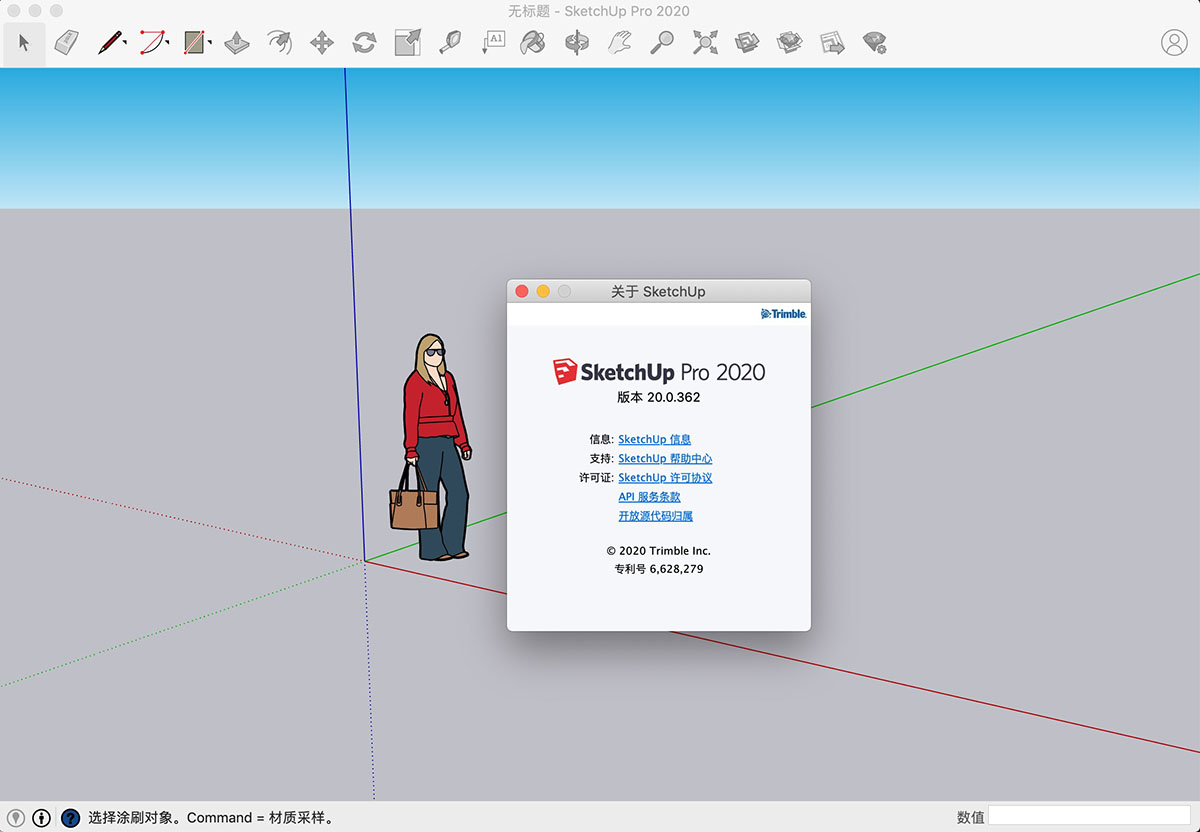
Task: Activate the Rotate tool
Action: coord(365,43)
